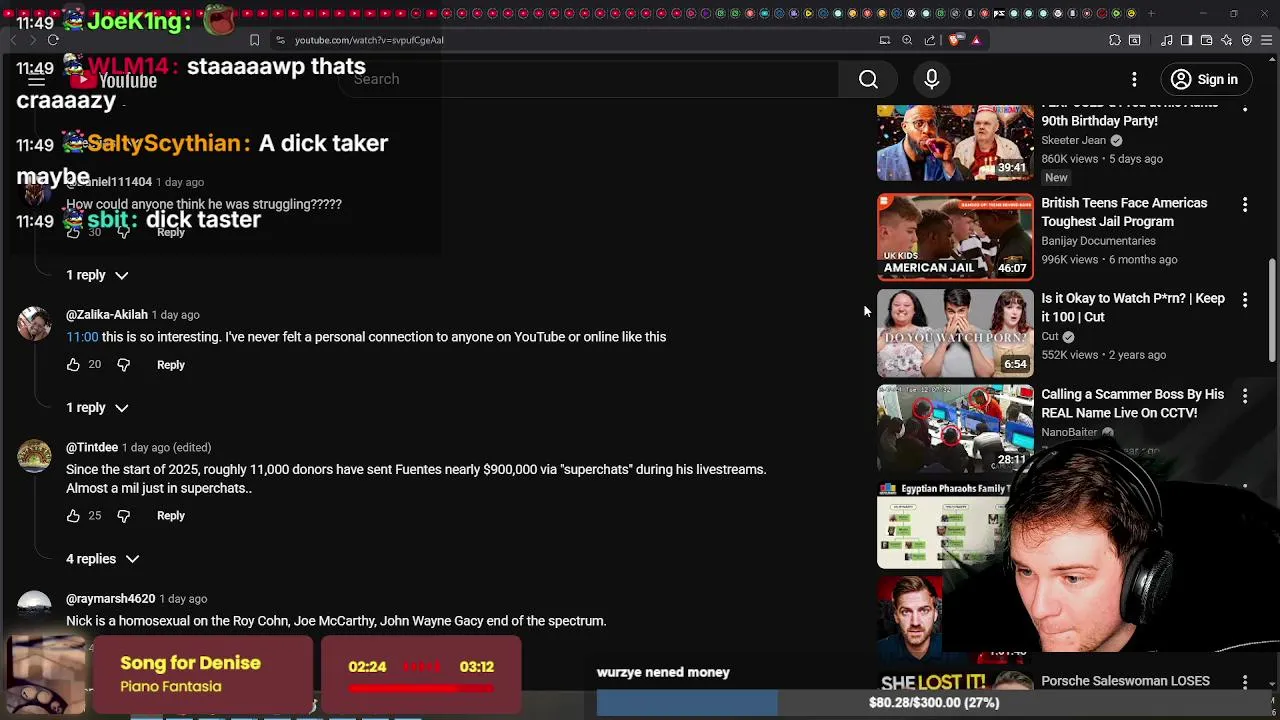Like the Zalika-Akilah comment

73,365
